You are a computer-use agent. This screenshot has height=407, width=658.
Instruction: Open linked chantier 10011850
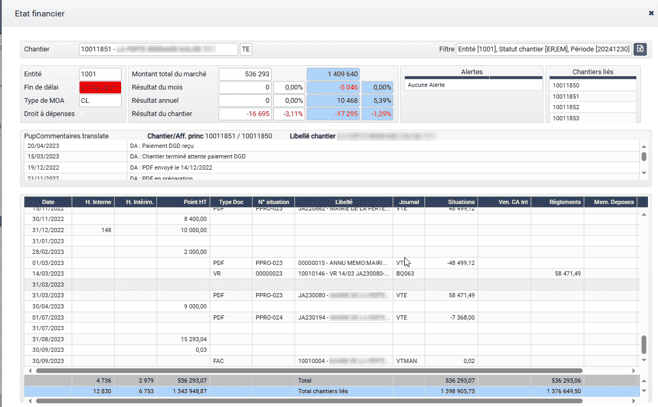pyautogui.click(x=566, y=86)
